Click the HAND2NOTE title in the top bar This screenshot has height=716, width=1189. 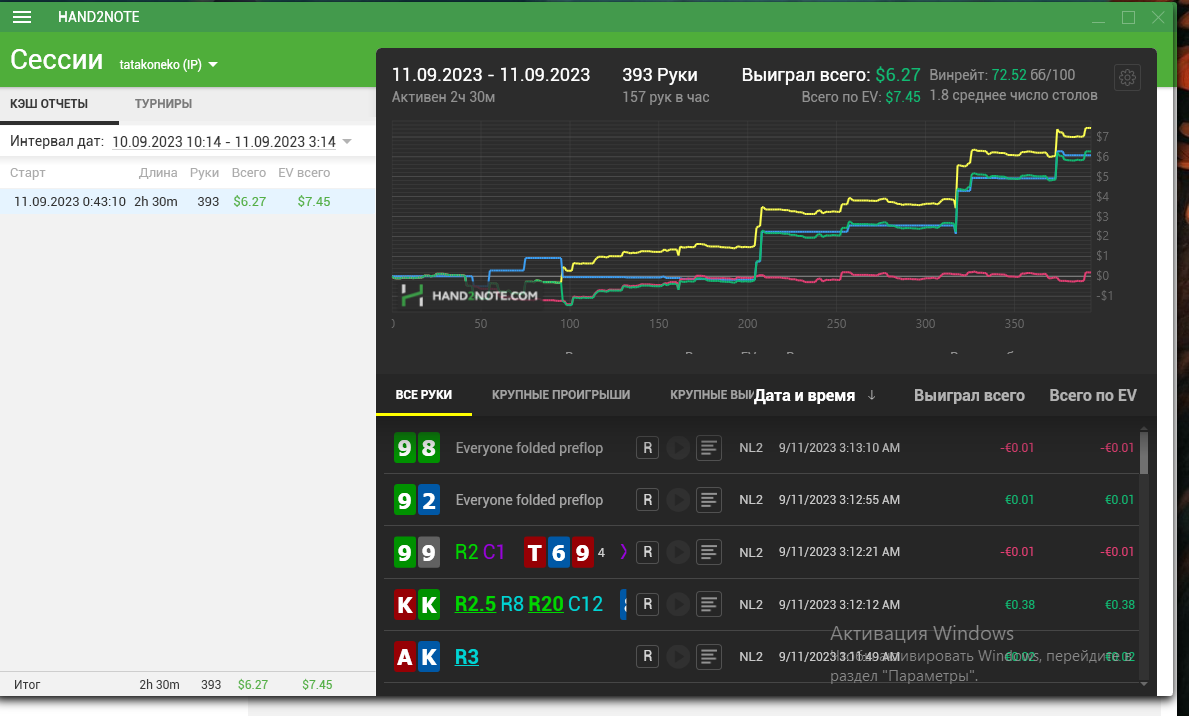99,17
